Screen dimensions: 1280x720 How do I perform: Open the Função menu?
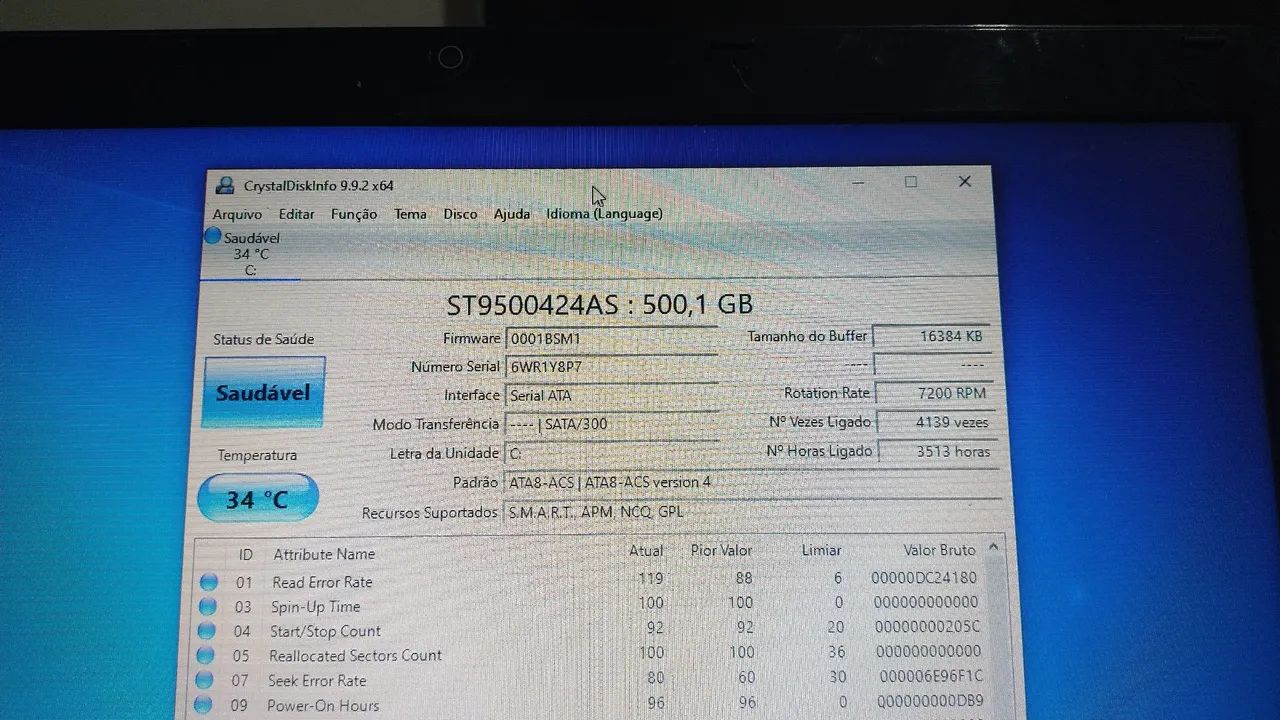tap(354, 214)
